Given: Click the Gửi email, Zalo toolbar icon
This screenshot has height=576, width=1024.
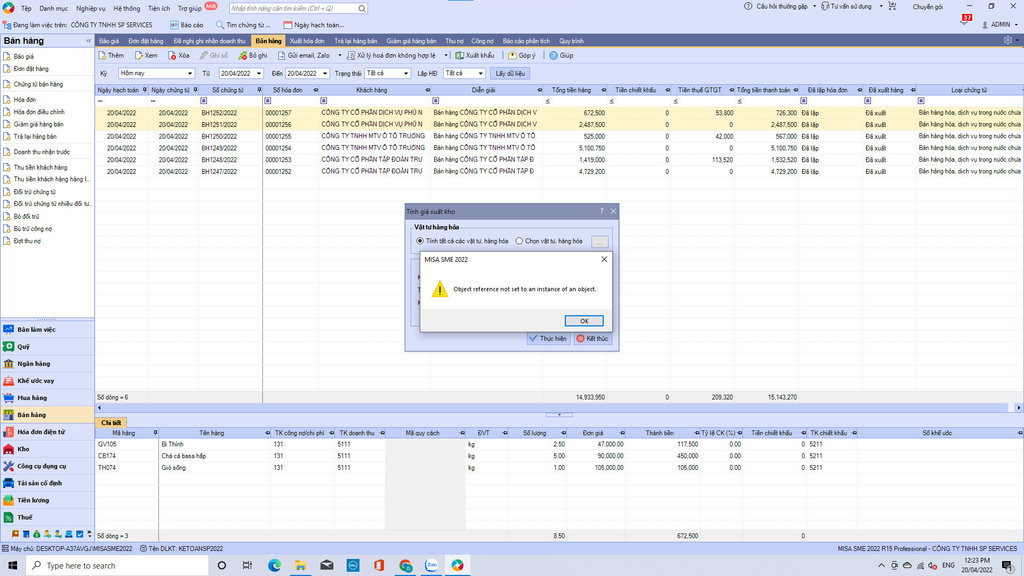Looking at the screenshot, I should (x=281, y=56).
